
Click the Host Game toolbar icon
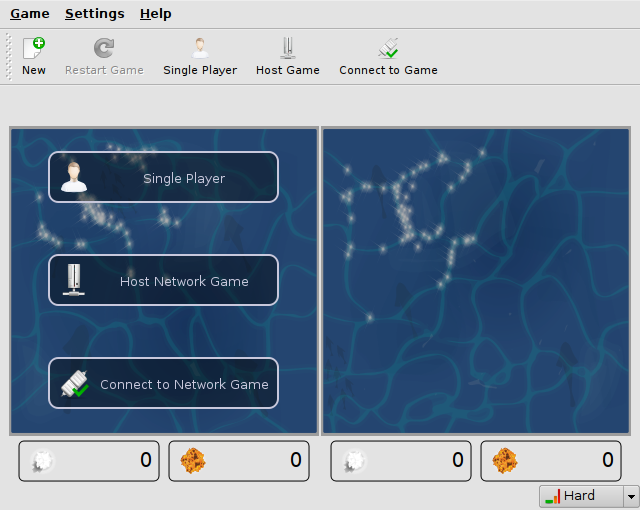288,48
